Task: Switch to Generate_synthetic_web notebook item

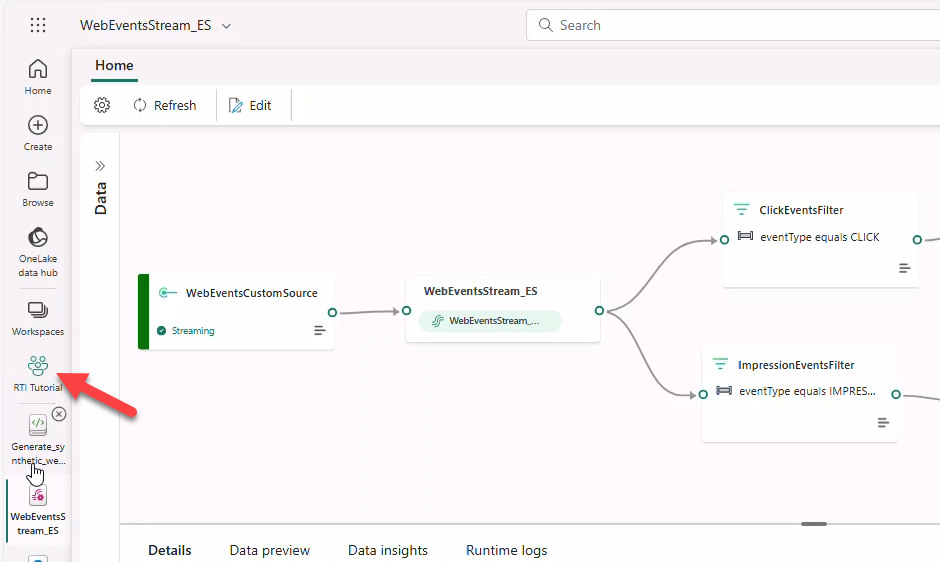Action: coord(38,439)
